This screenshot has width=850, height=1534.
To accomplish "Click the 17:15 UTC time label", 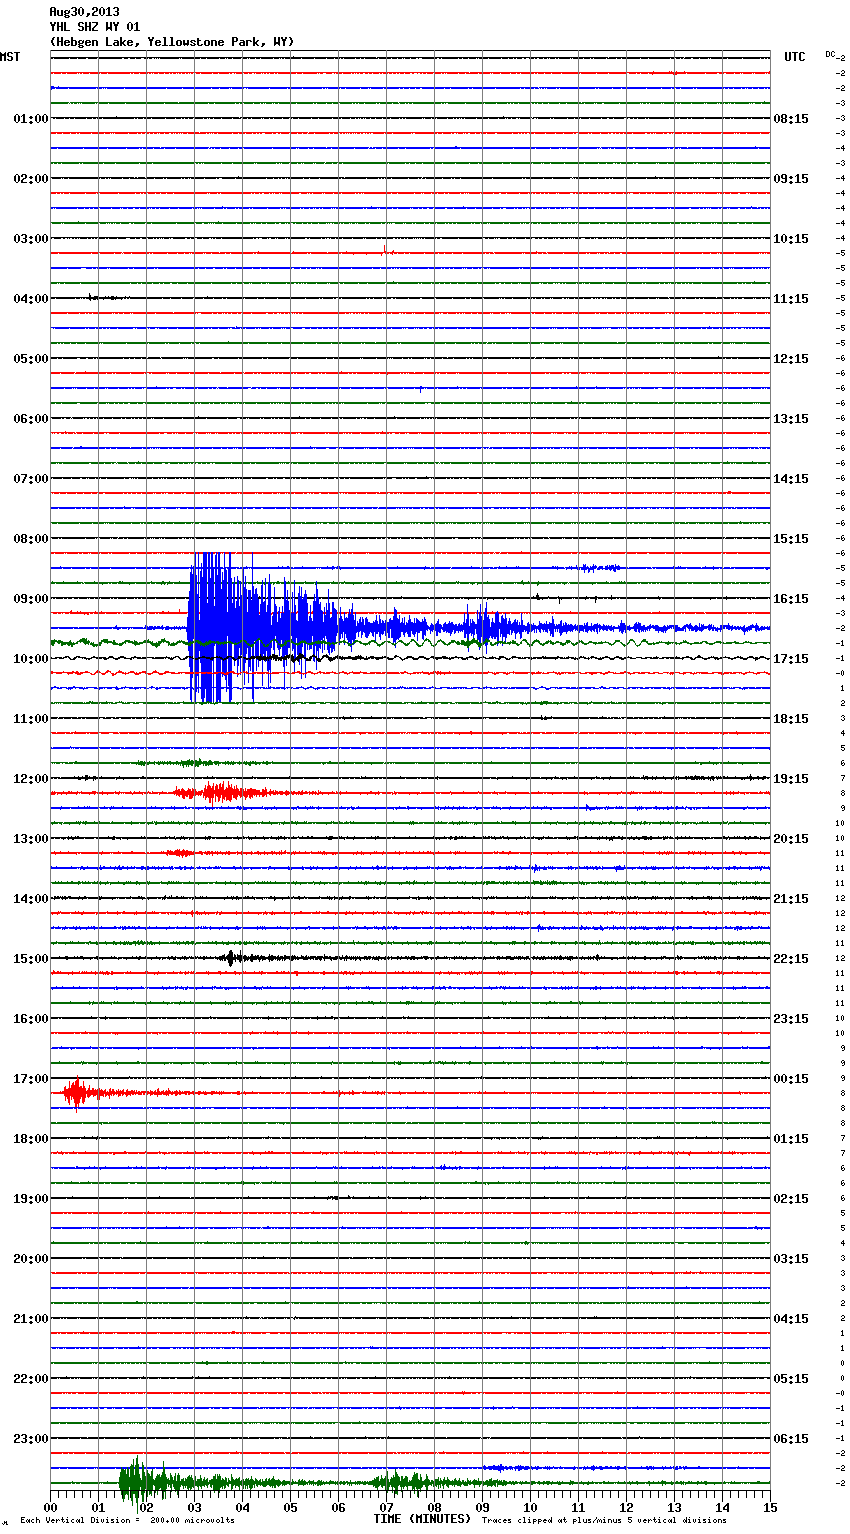I will pos(791,659).
